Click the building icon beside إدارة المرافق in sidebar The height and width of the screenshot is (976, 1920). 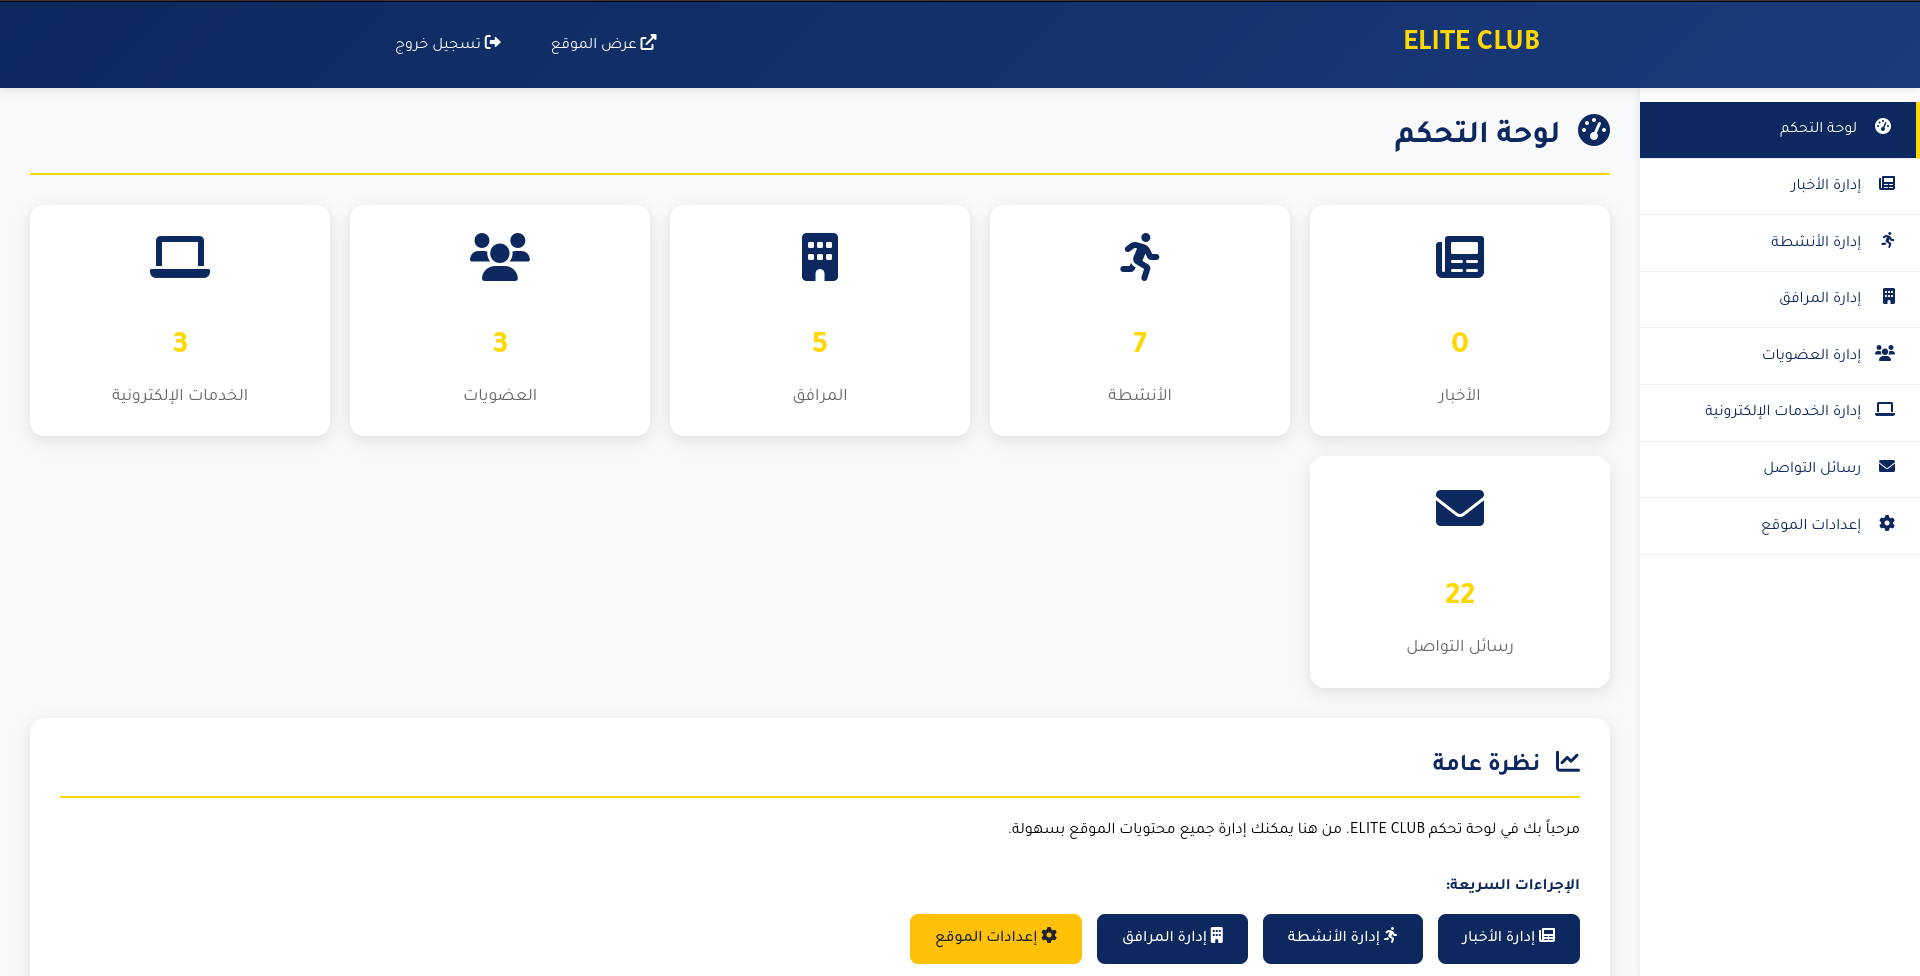click(1889, 296)
